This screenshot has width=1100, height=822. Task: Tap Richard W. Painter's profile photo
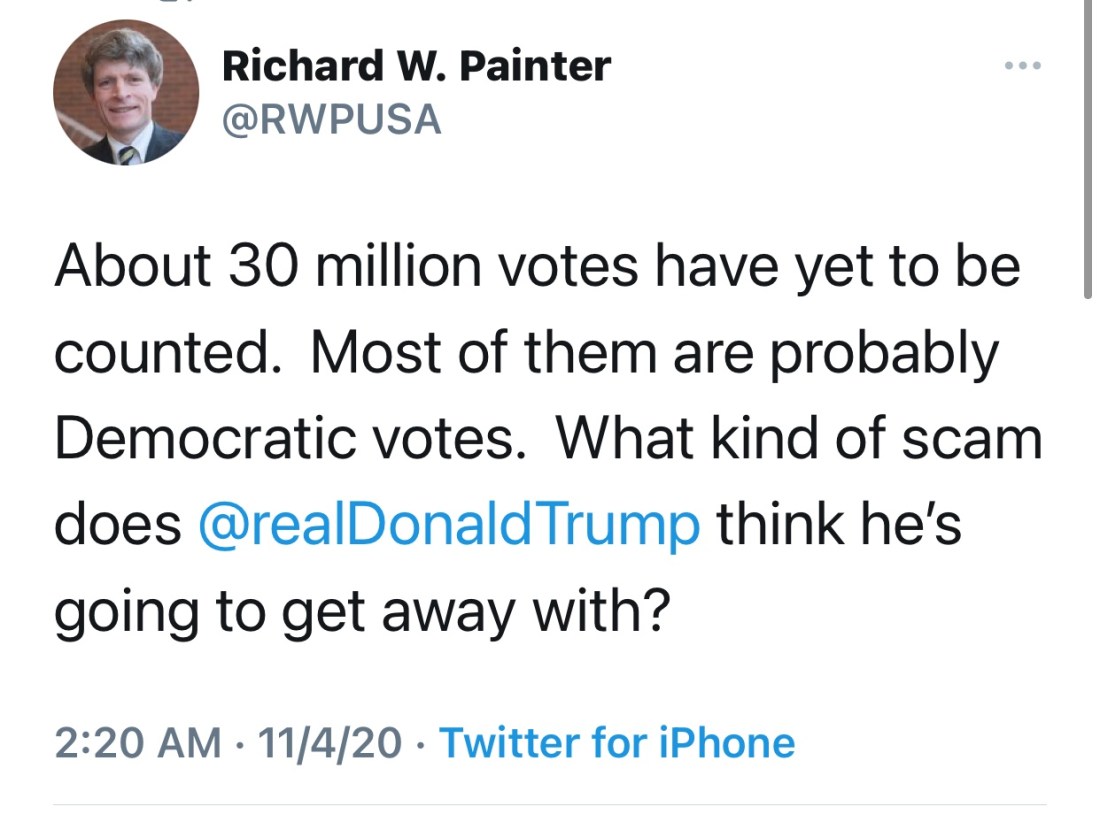125,93
